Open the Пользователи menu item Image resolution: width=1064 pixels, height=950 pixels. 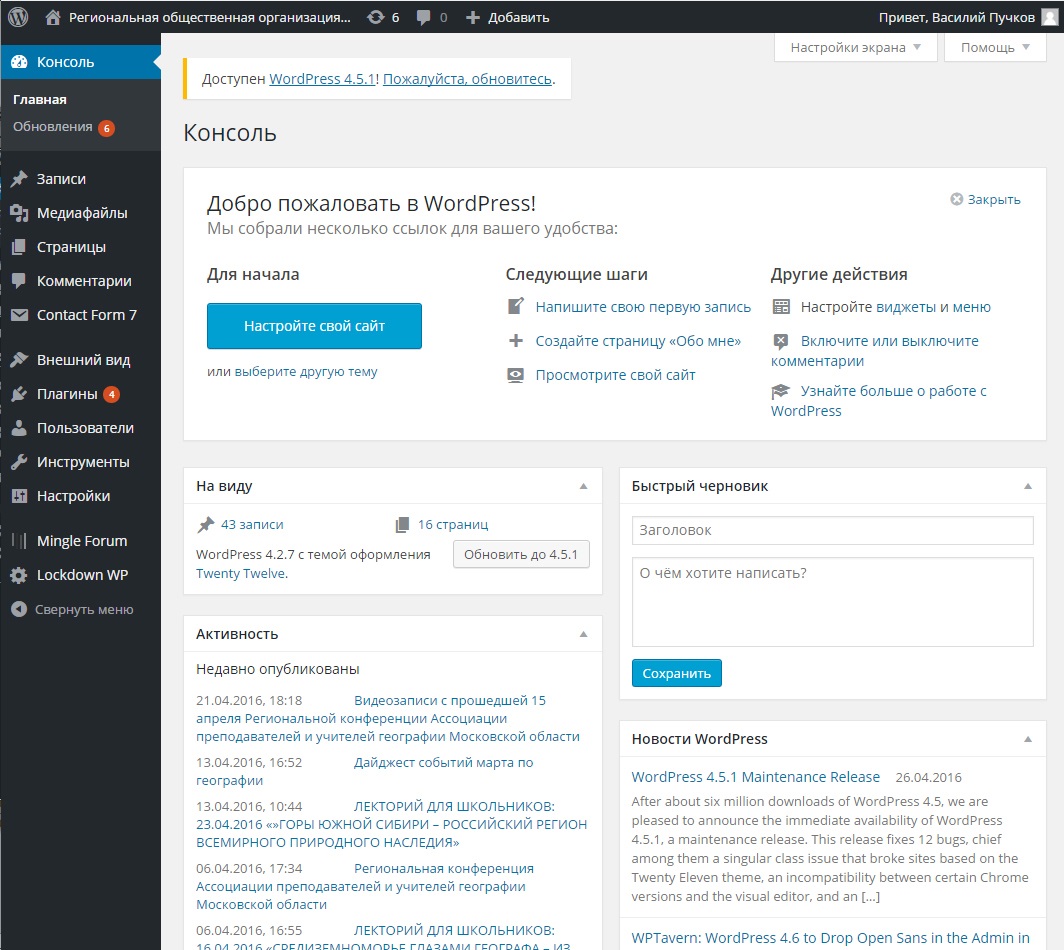pos(85,428)
